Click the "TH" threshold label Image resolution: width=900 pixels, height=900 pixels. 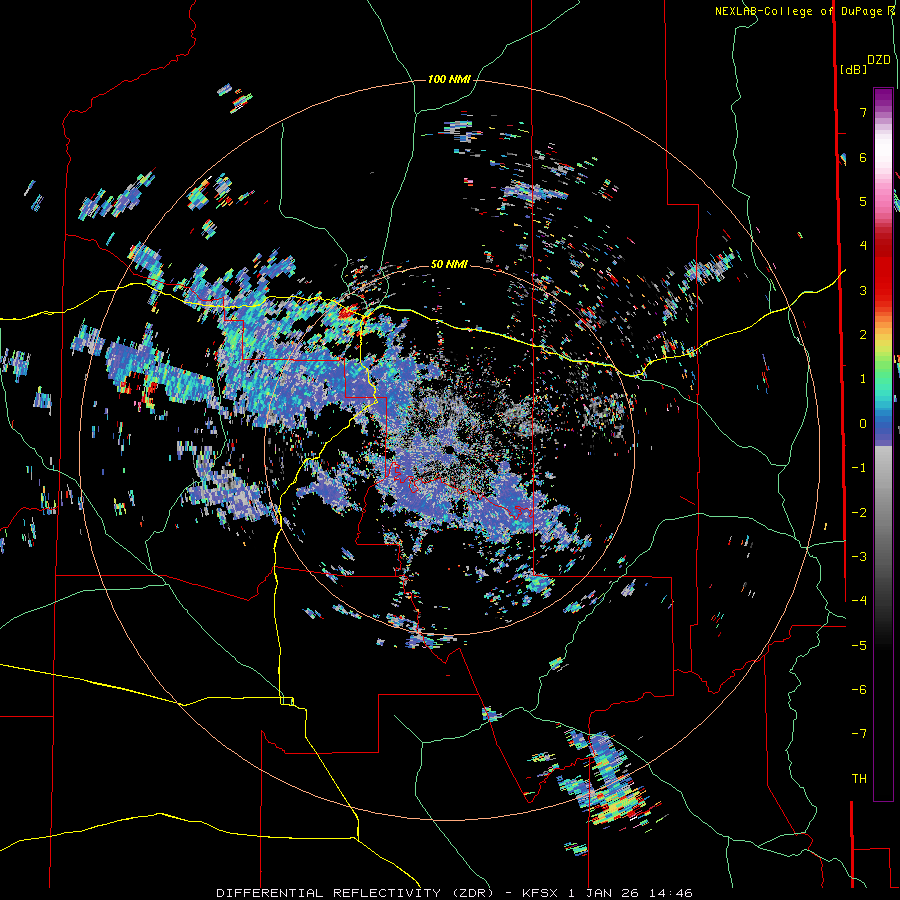click(859, 778)
